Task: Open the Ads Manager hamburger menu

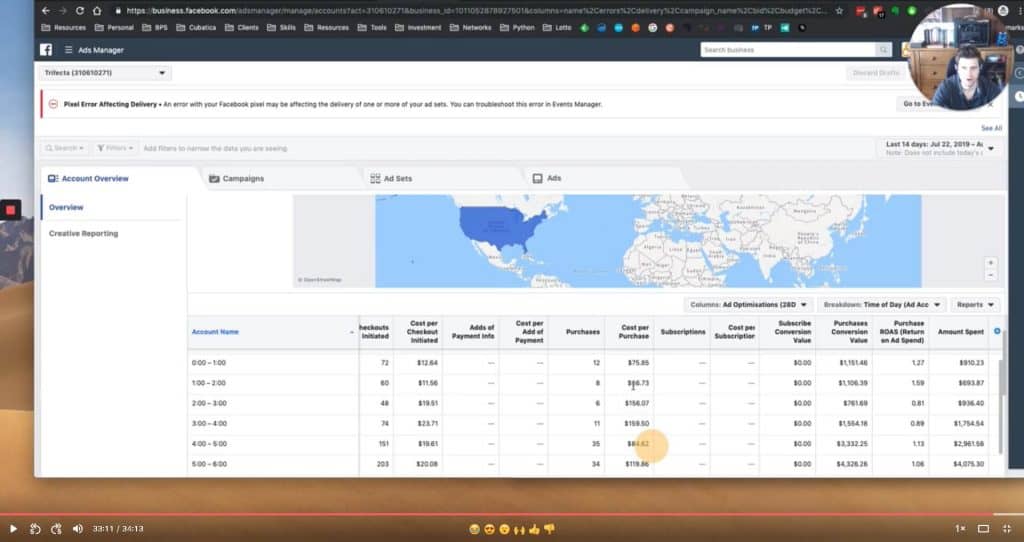Action: point(69,50)
